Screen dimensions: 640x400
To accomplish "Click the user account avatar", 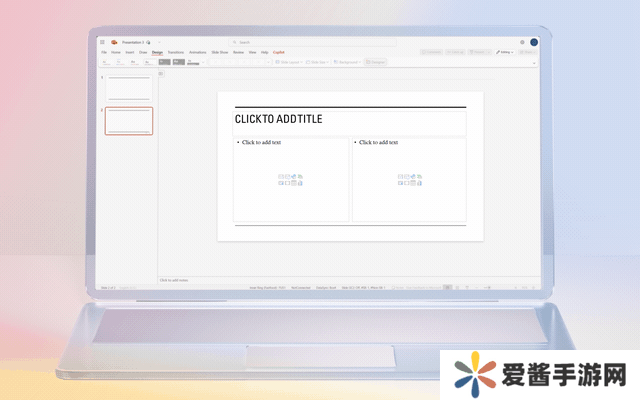I will pos(534,42).
